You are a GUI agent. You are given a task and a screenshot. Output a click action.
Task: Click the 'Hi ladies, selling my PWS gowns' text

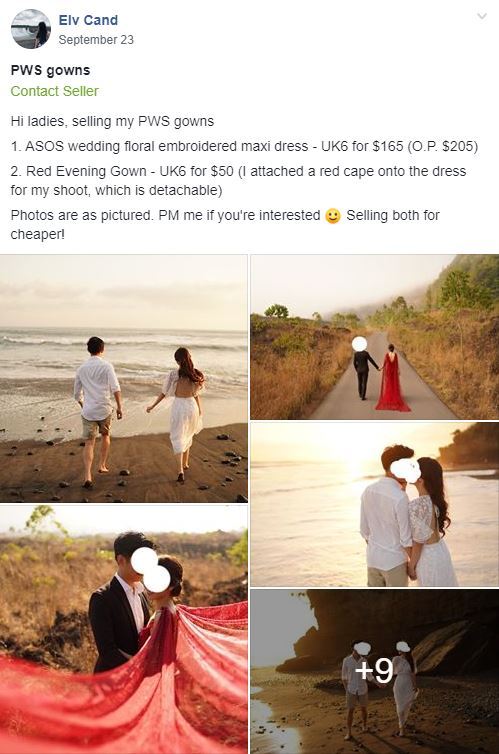[112, 121]
